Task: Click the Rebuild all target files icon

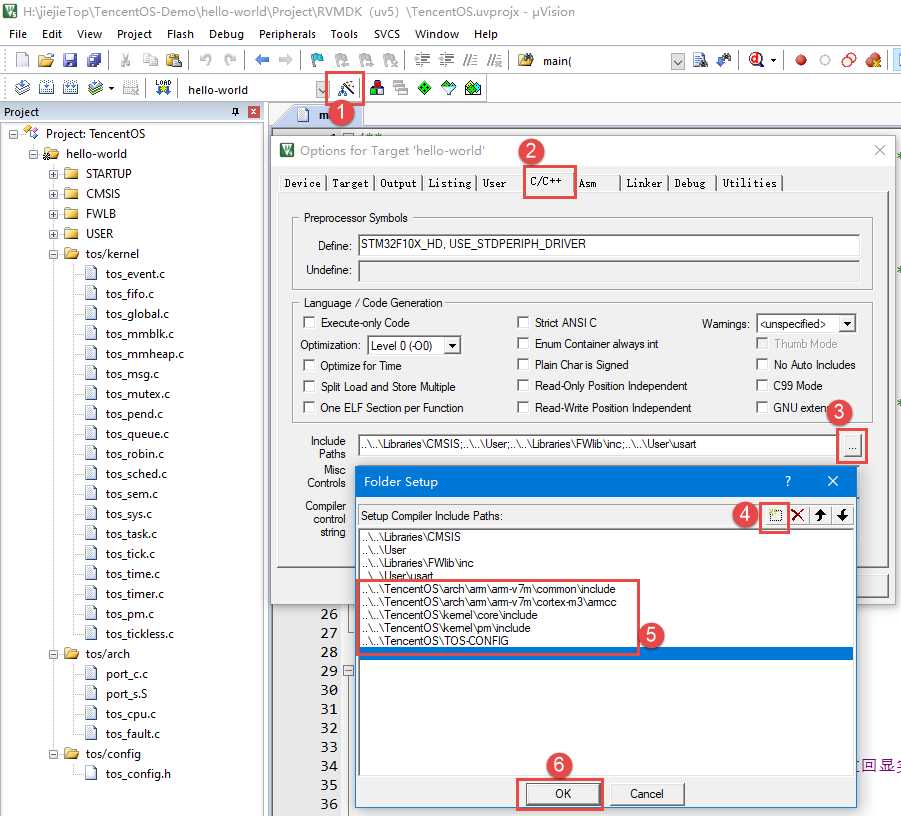Action: click(71, 88)
